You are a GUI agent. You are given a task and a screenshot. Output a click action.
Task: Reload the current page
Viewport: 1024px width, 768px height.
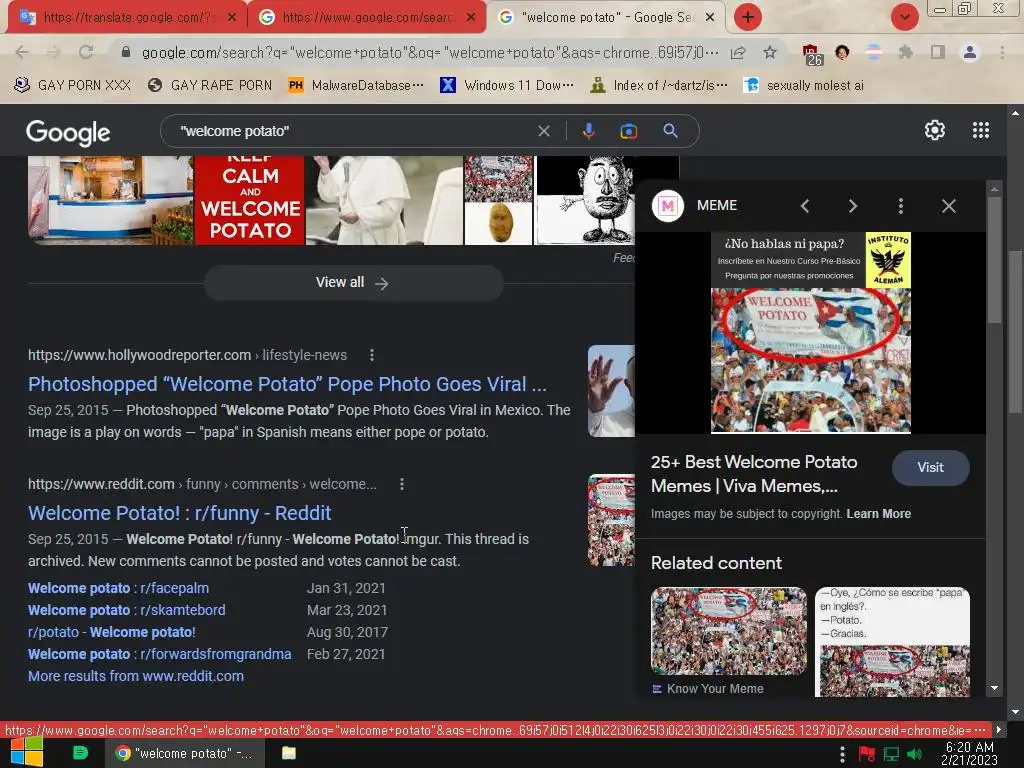(x=86, y=52)
